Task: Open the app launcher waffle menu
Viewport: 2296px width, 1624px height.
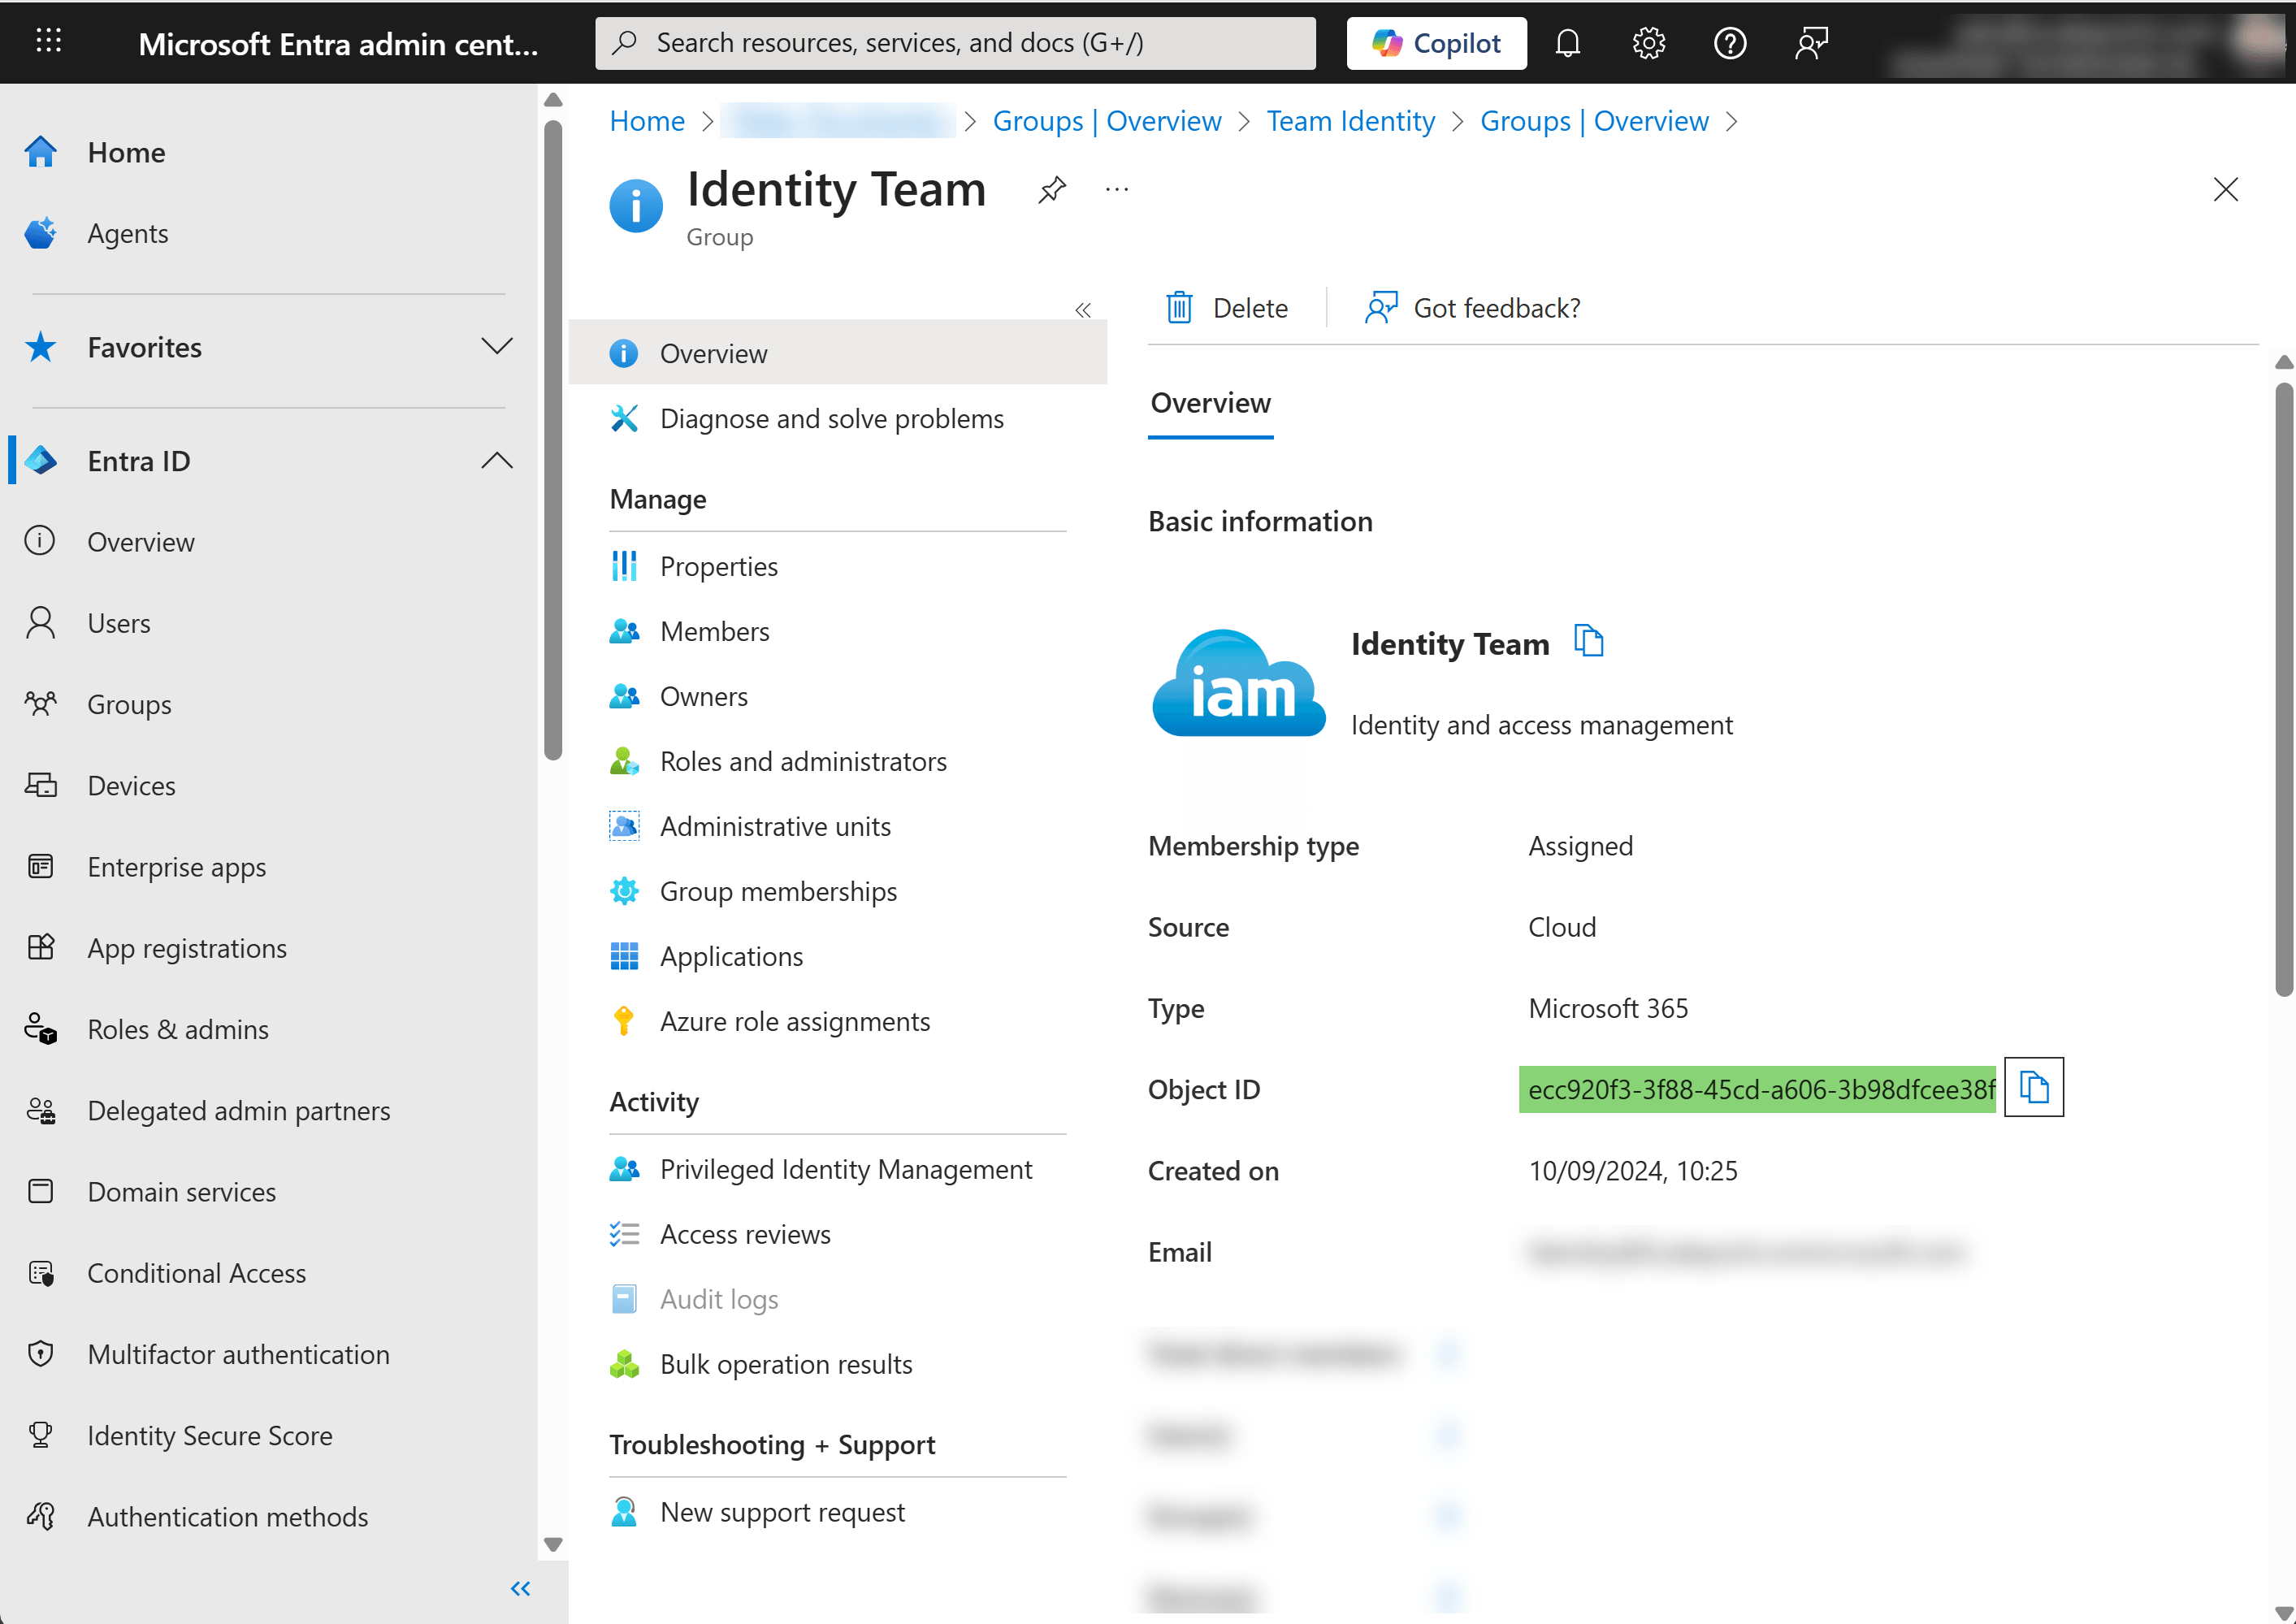Action: pos(48,41)
